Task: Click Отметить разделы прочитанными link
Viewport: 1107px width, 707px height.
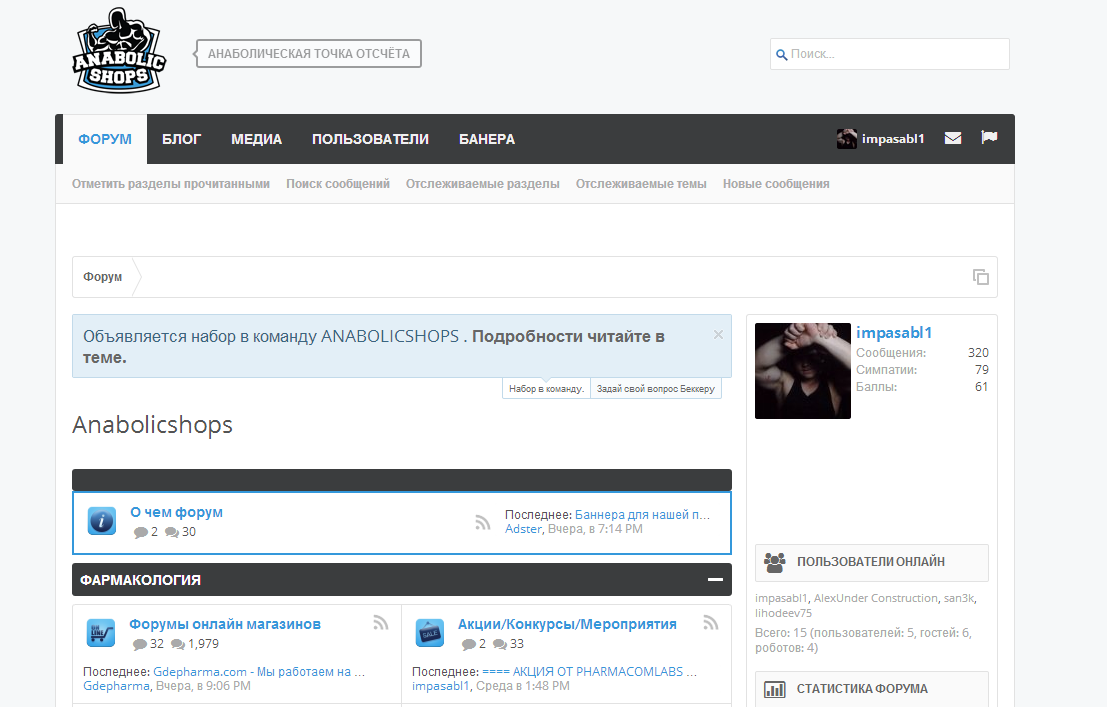Action: point(171,184)
